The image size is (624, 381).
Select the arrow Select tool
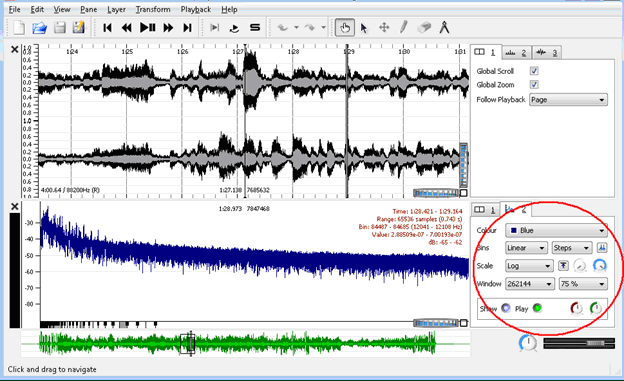tap(364, 28)
